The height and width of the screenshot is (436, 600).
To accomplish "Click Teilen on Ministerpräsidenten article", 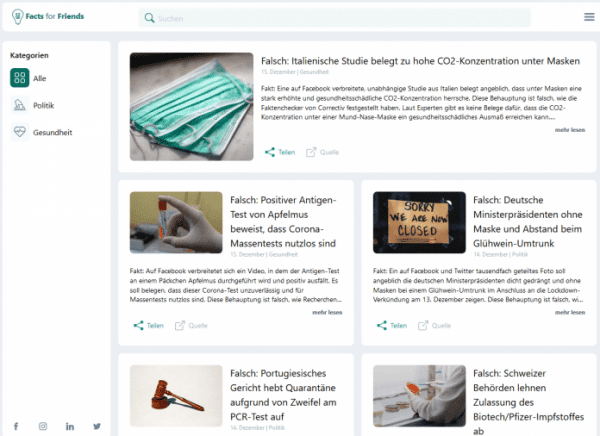I will point(398,325).
